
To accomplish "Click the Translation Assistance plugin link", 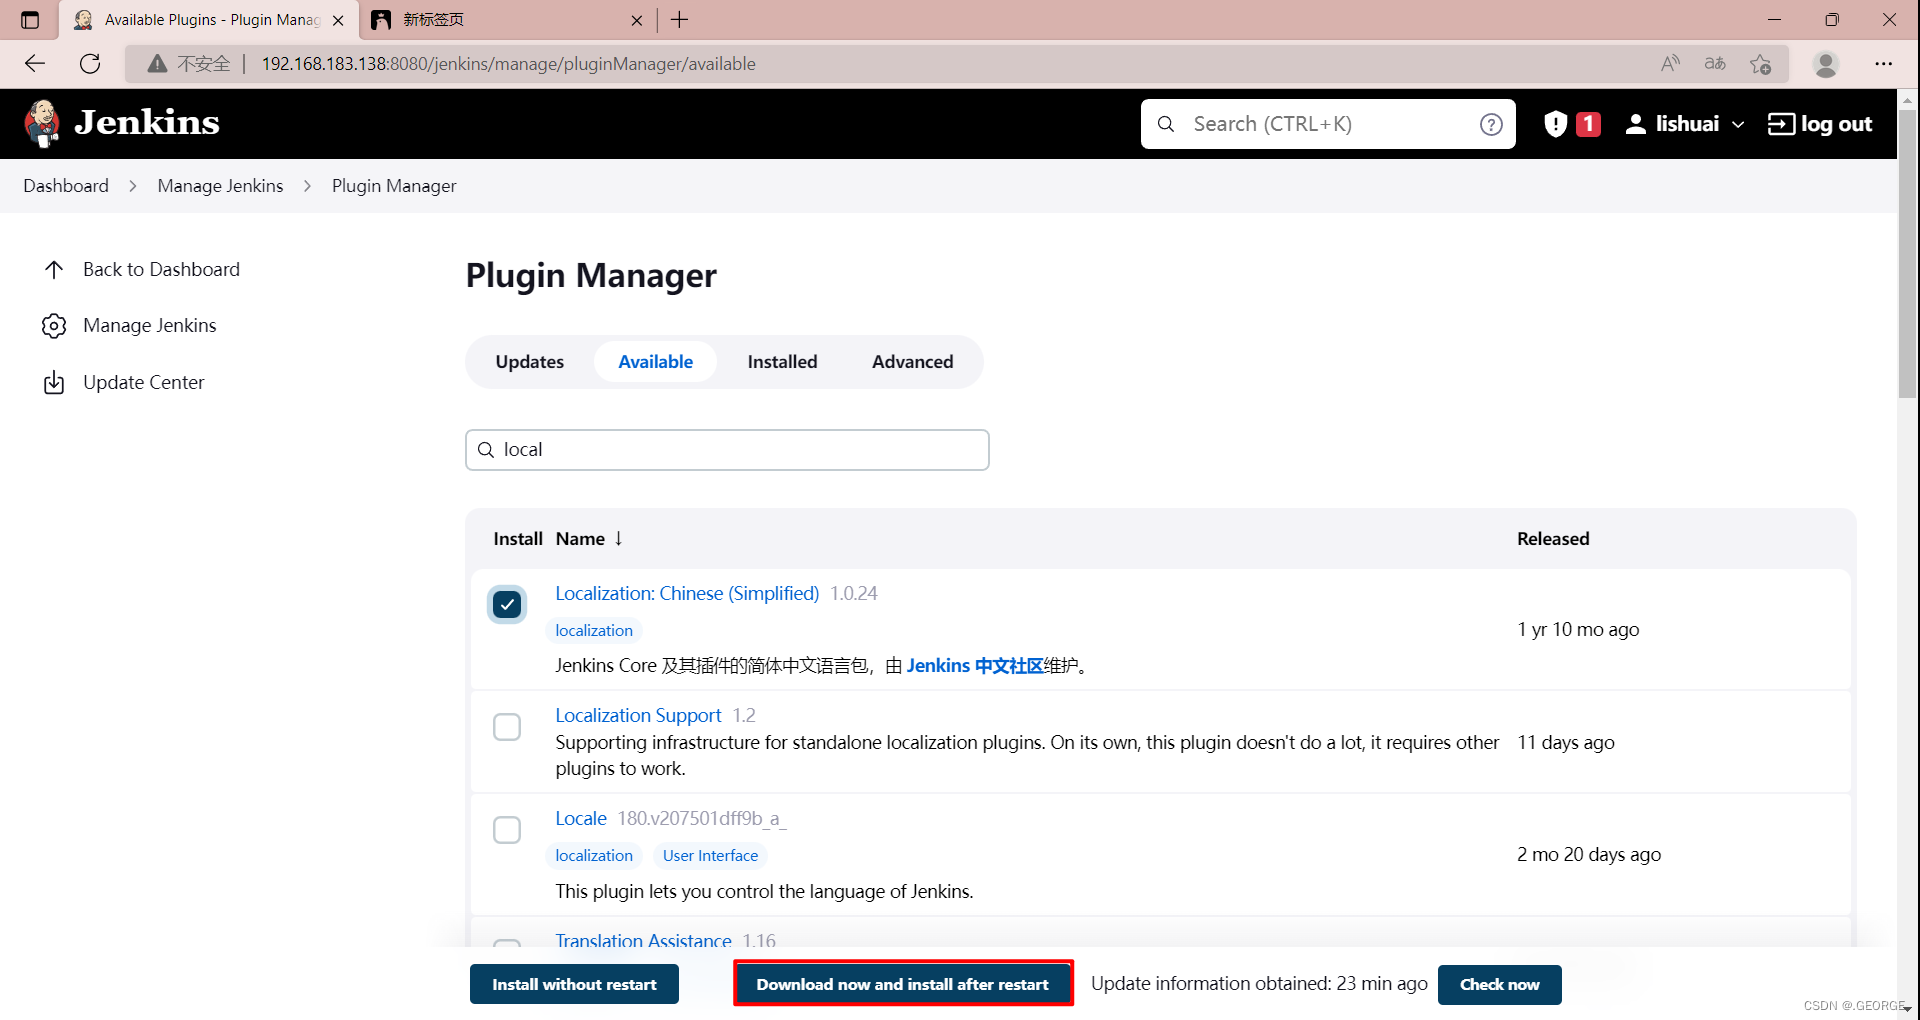I will click(643, 940).
